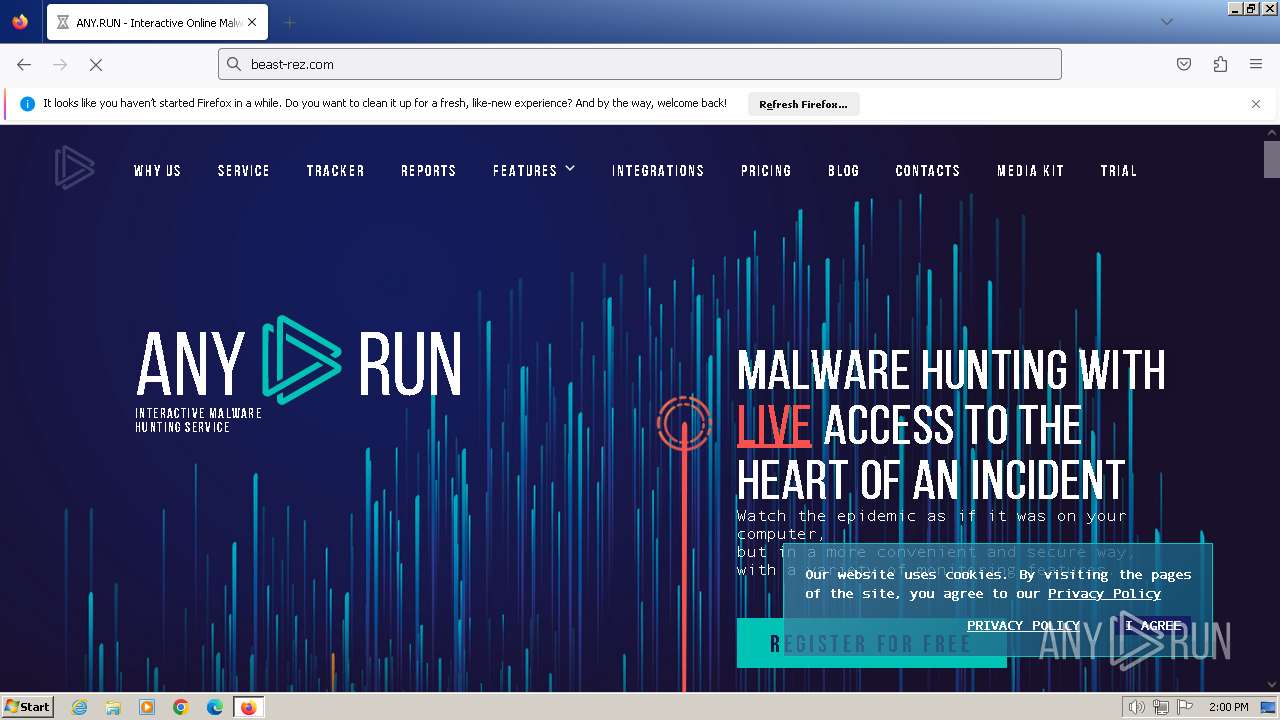1280x720 pixels.
Task: Click the page vertical scrollbar thumb
Action: (x=1271, y=159)
